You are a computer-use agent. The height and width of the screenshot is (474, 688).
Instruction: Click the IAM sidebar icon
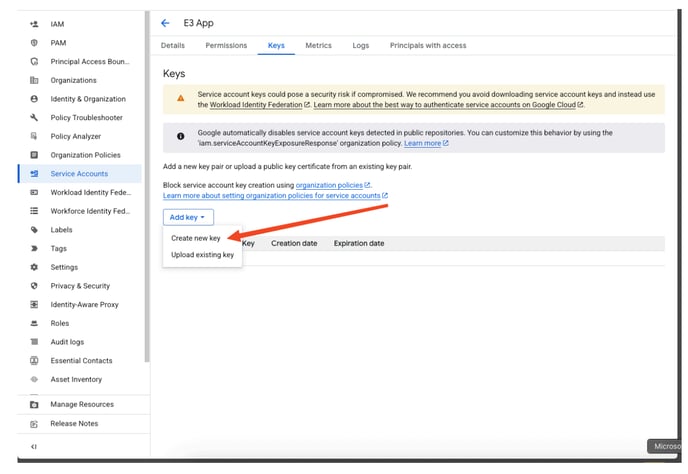(35, 24)
